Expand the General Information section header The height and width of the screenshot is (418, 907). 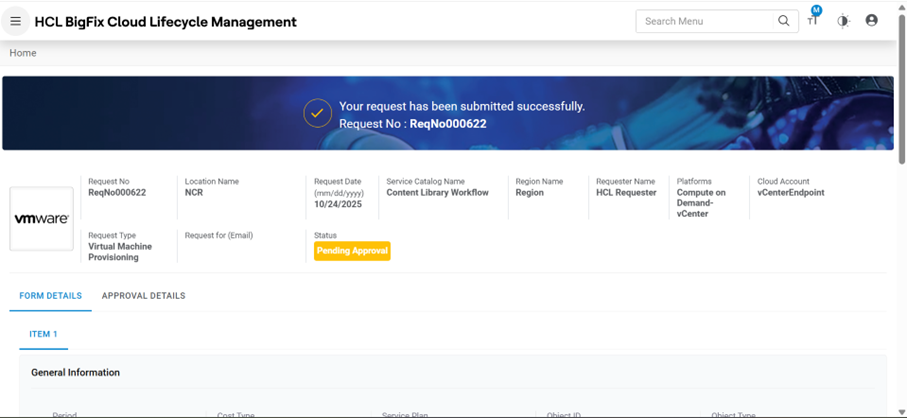(x=76, y=373)
